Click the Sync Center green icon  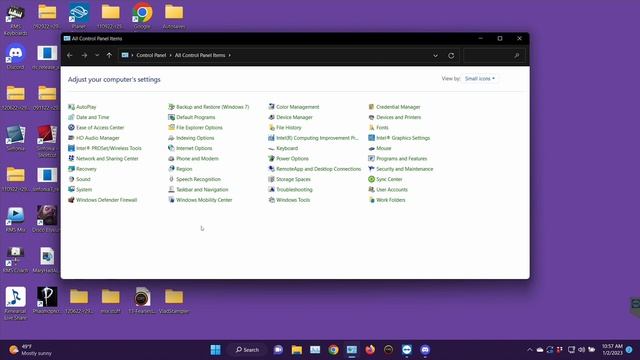click(x=371, y=179)
